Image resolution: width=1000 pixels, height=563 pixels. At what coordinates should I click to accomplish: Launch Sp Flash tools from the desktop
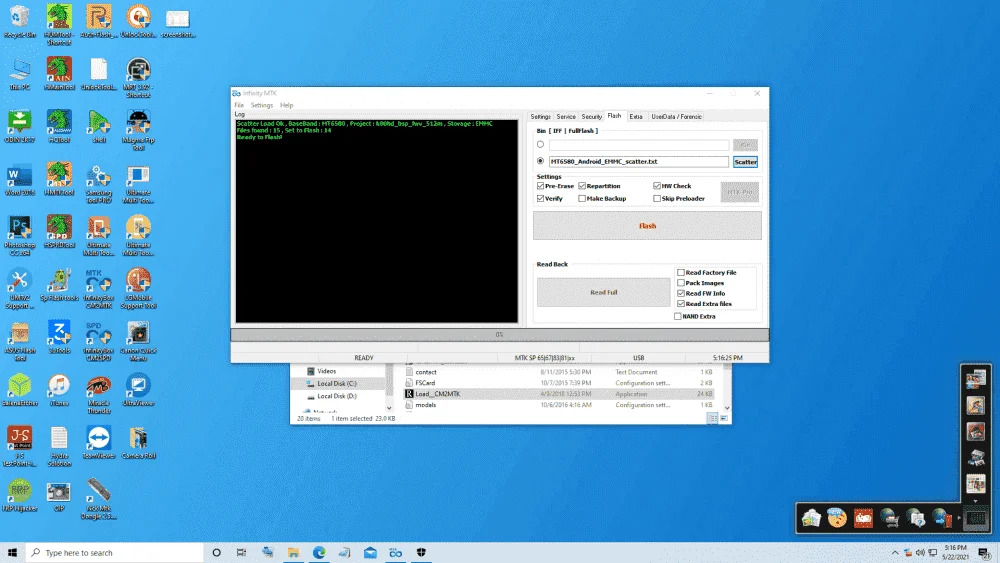coord(59,285)
